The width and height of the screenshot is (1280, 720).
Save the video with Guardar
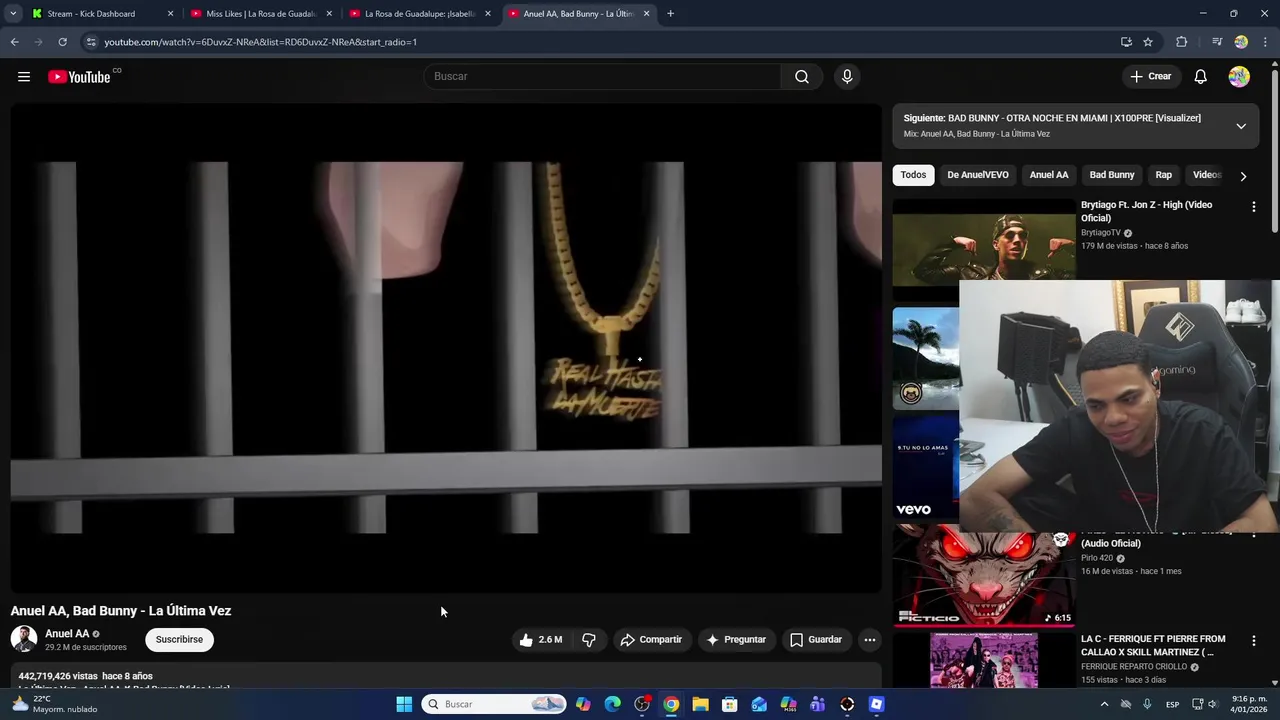coord(816,640)
